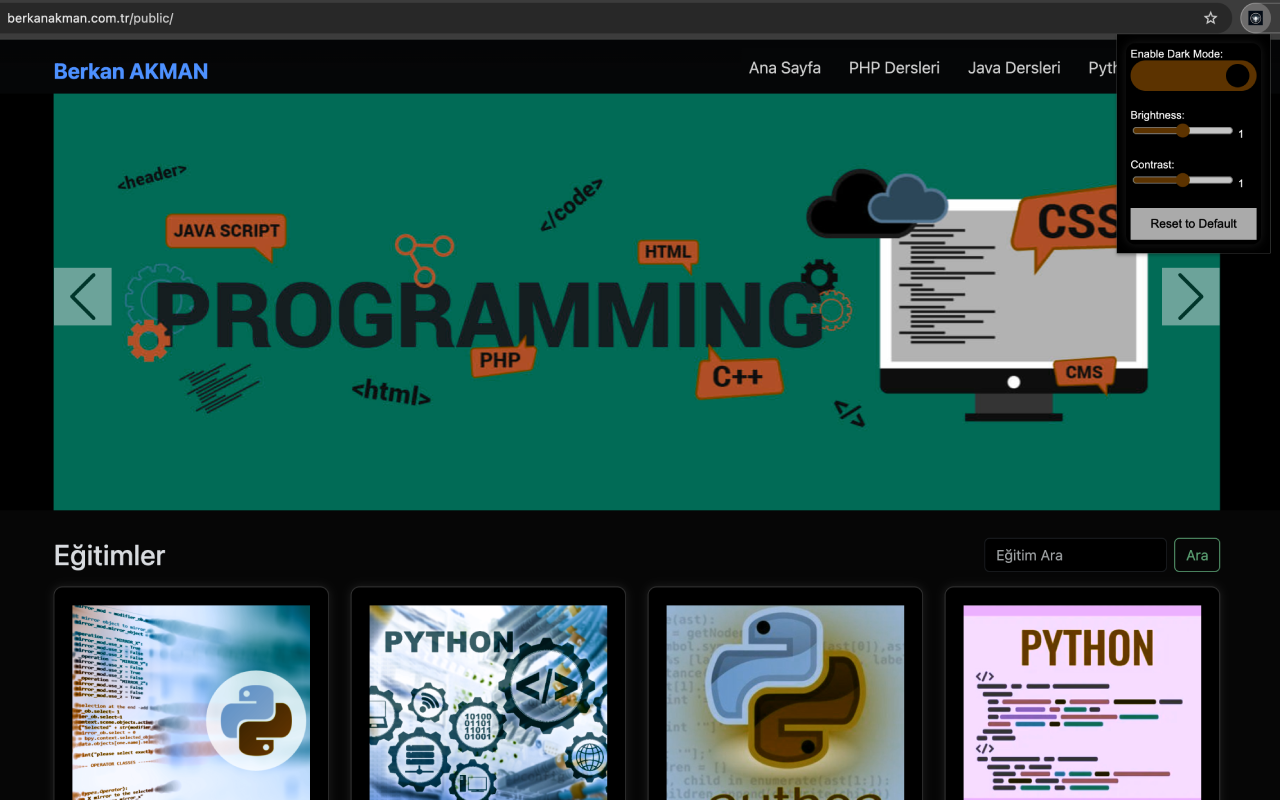Click the Enable Dark Mode label
The image size is (1280, 800).
tap(1177, 54)
